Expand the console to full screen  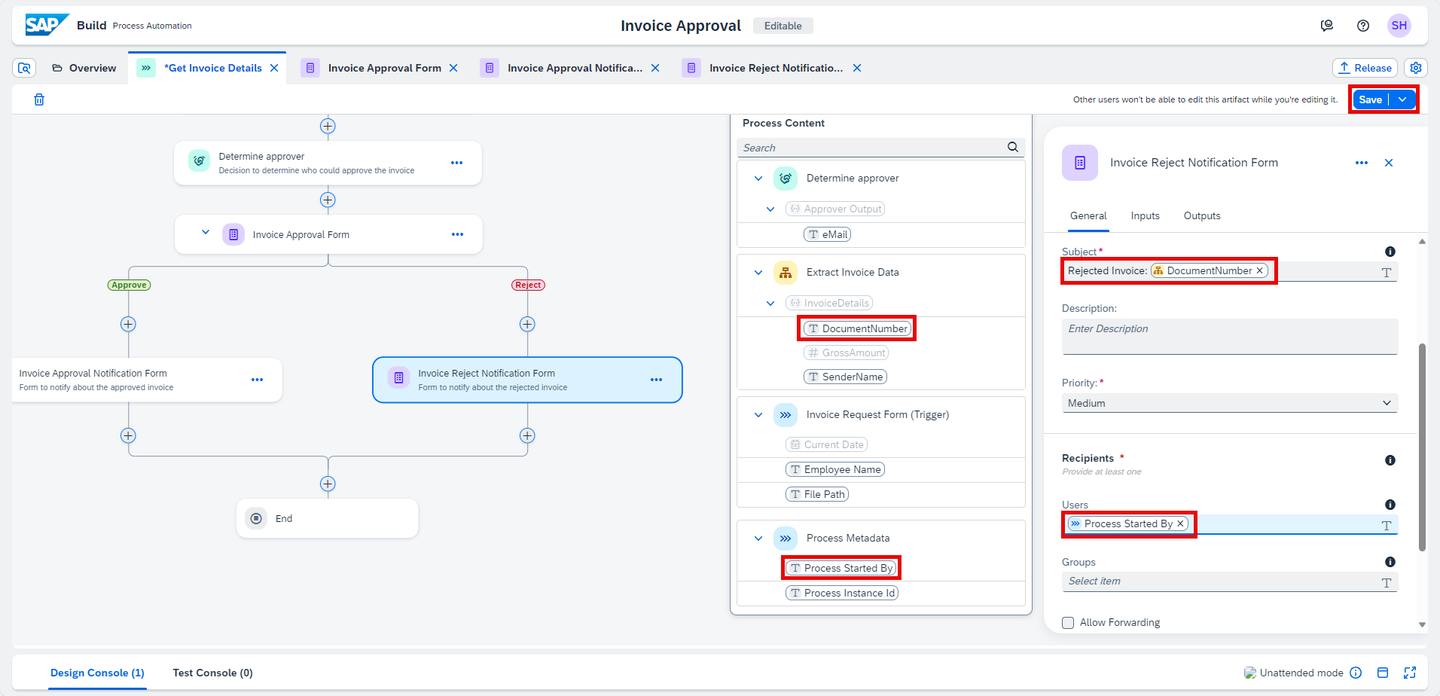tap(1410, 673)
